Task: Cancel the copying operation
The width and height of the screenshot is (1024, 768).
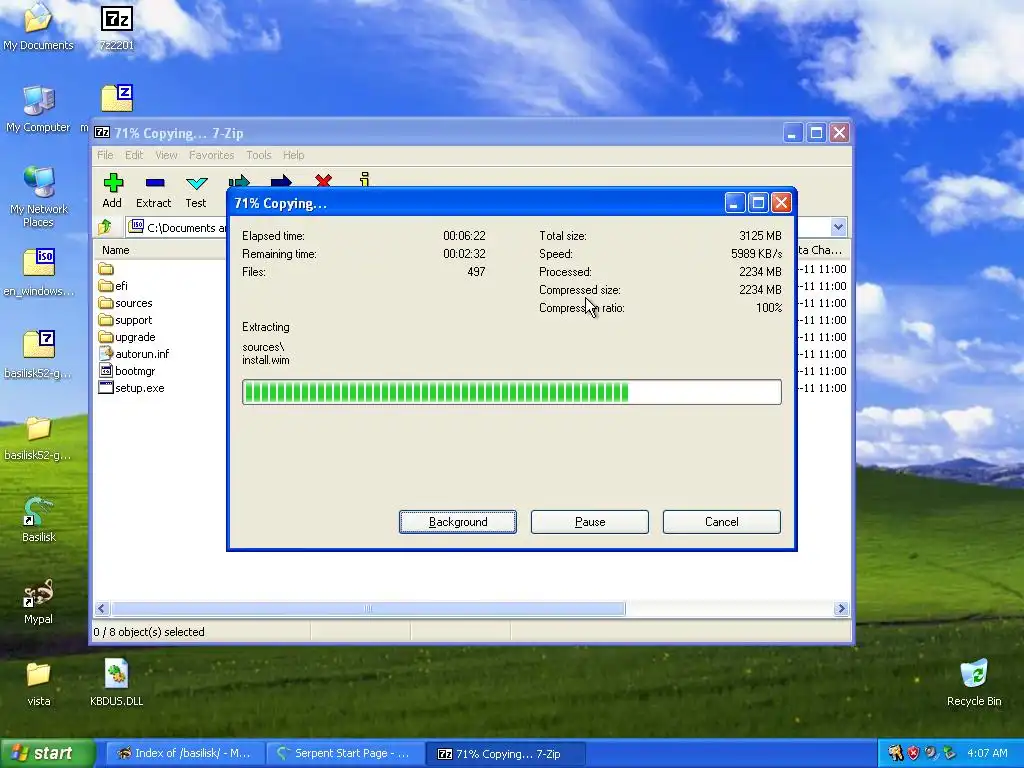Action: (x=722, y=522)
